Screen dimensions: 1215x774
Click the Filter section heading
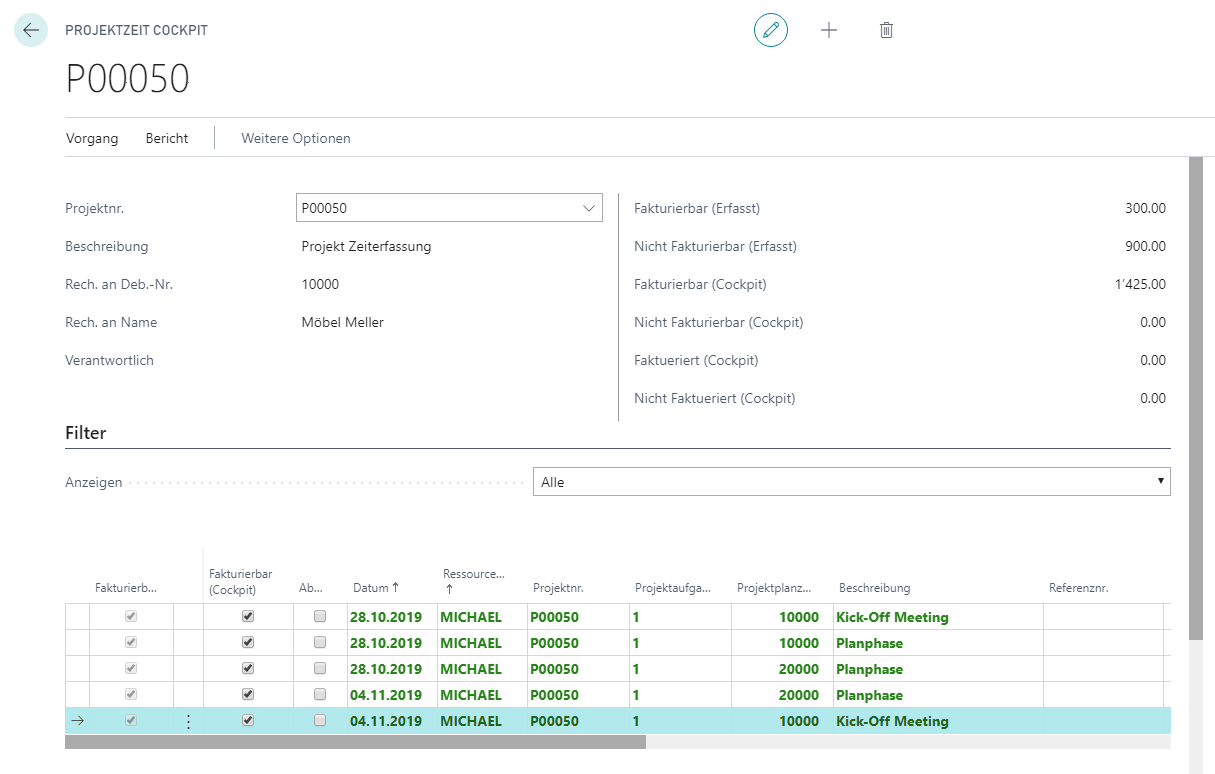[86, 433]
